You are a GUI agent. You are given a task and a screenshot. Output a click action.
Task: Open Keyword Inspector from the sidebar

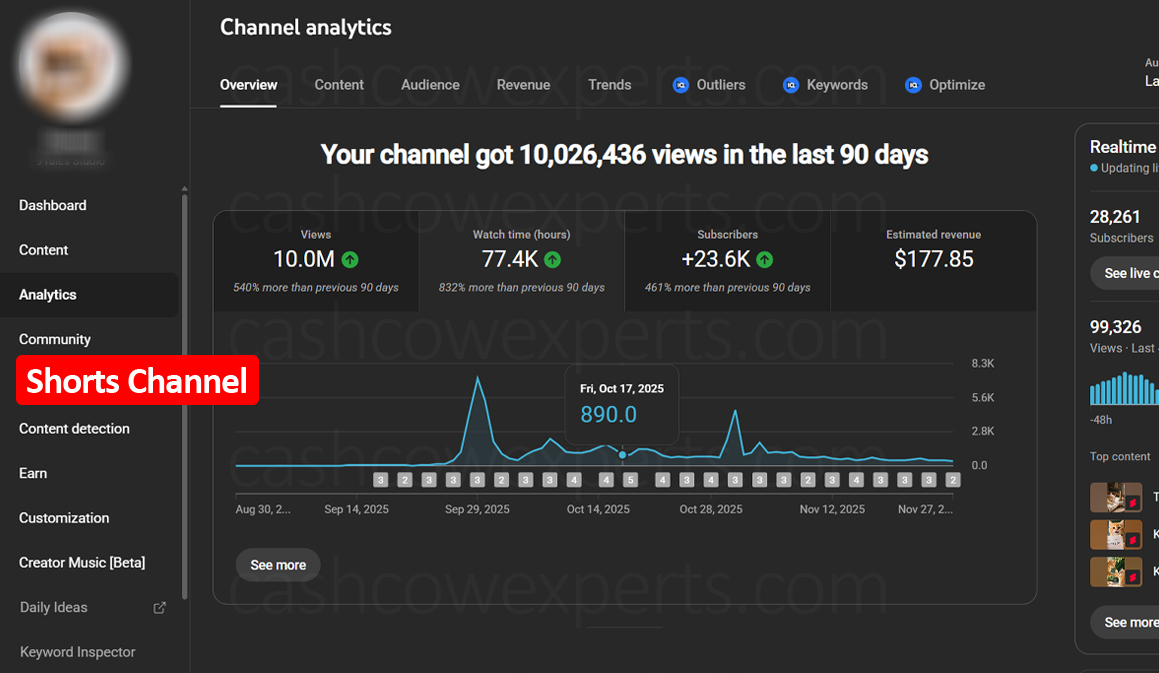pyautogui.click(x=76, y=651)
